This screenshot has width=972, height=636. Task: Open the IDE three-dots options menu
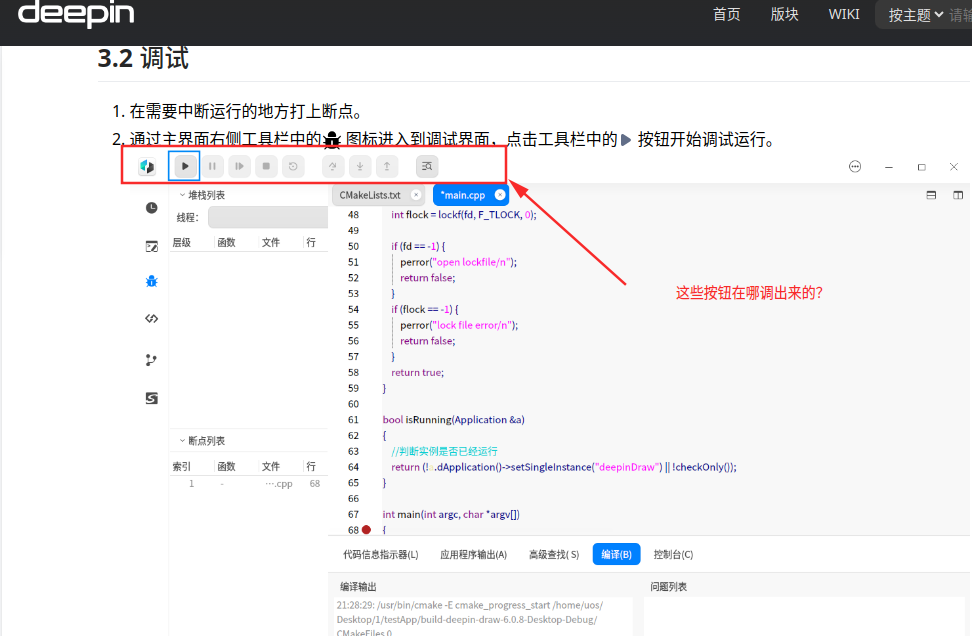point(855,166)
